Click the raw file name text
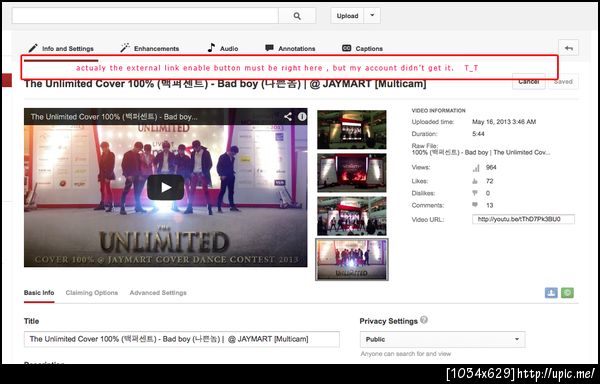This screenshot has width=600, height=384. coord(481,152)
